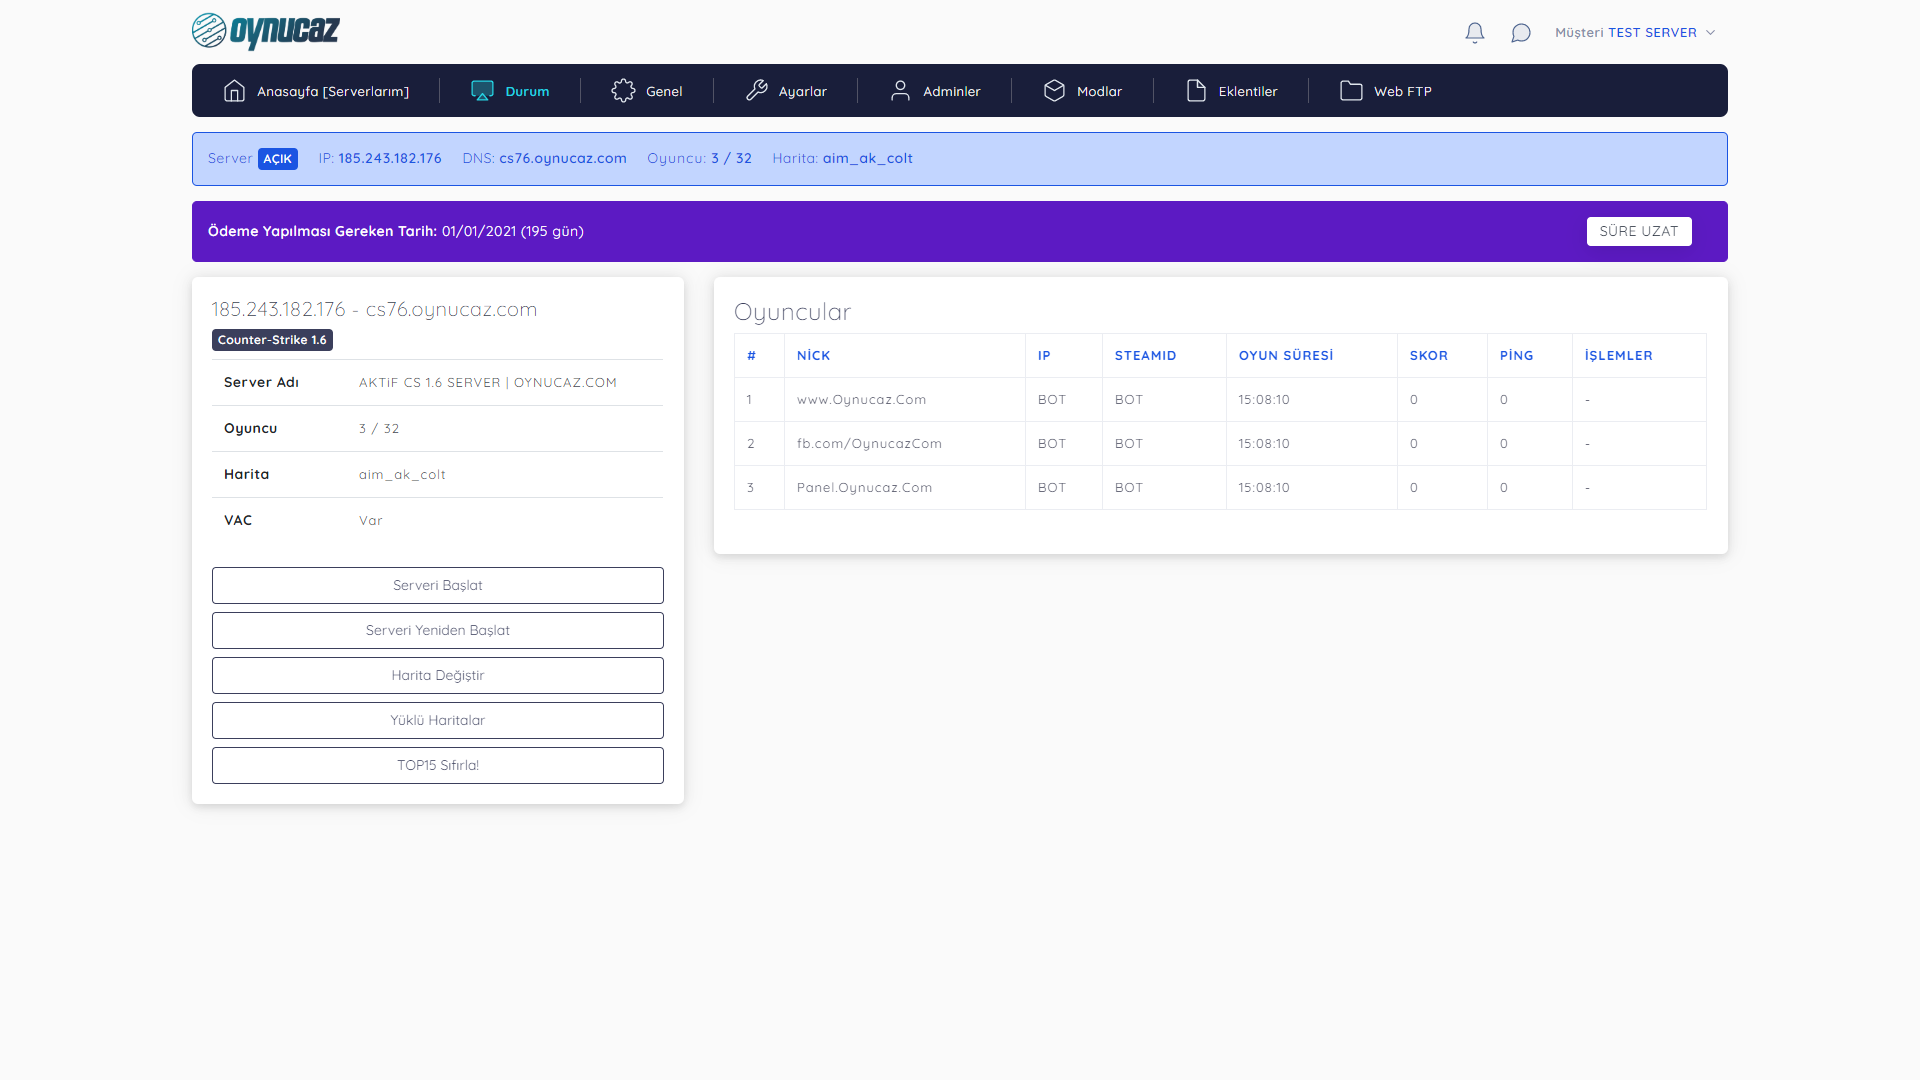Open the Web FTP menu

coord(1385,91)
